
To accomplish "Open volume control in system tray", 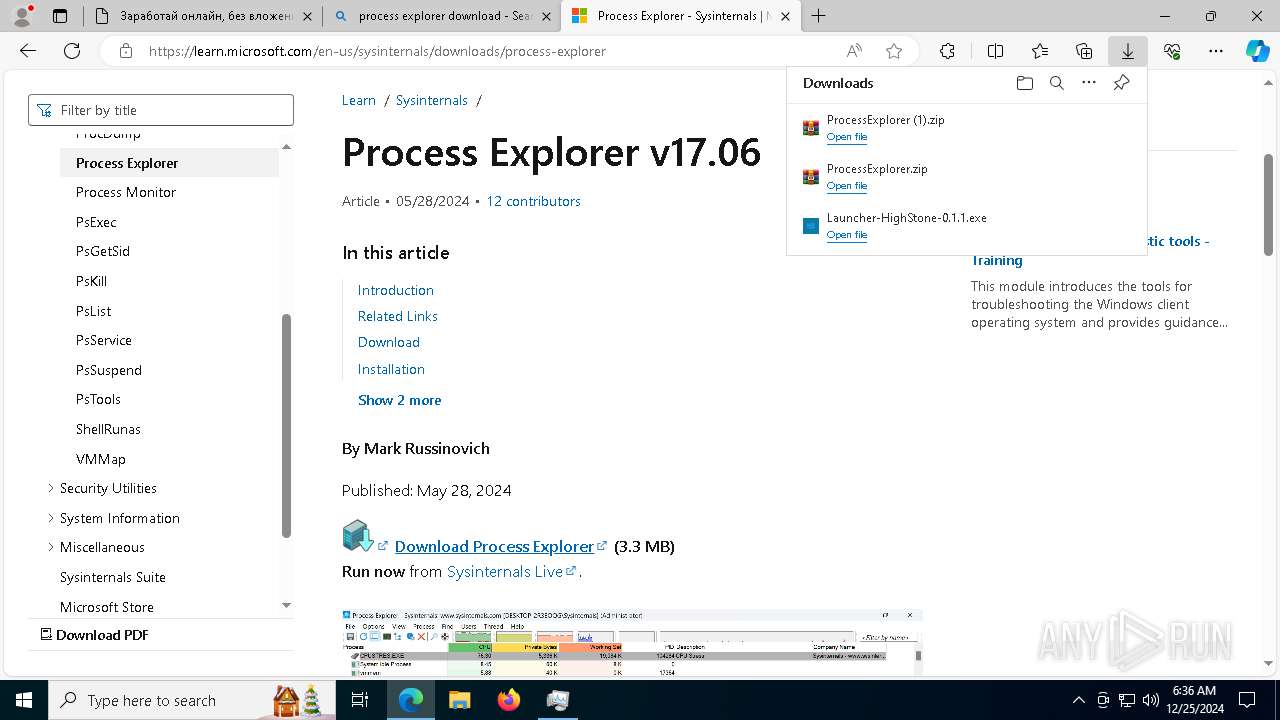I will (x=1150, y=700).
